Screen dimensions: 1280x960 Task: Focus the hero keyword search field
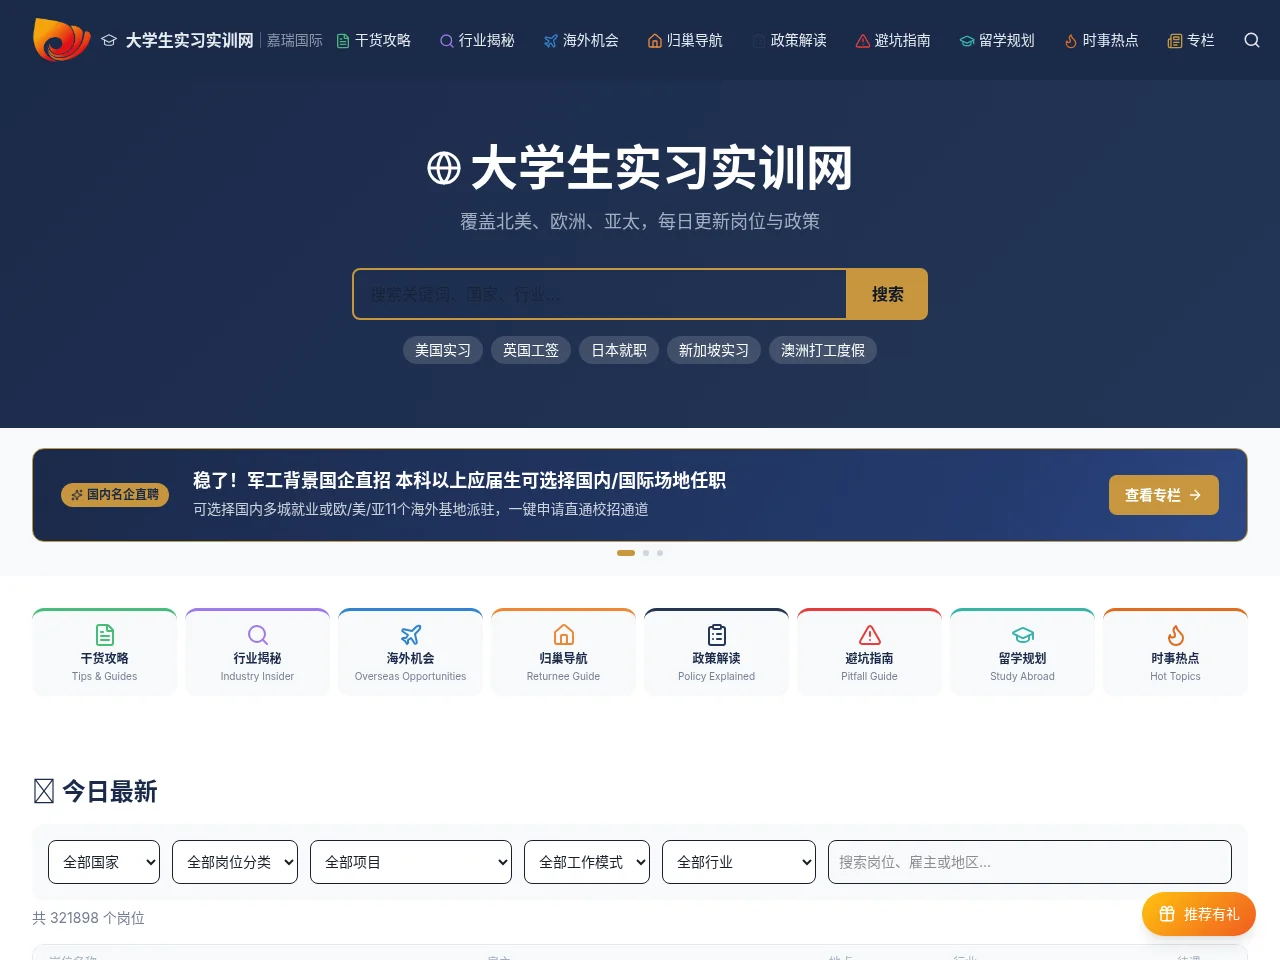600,294
